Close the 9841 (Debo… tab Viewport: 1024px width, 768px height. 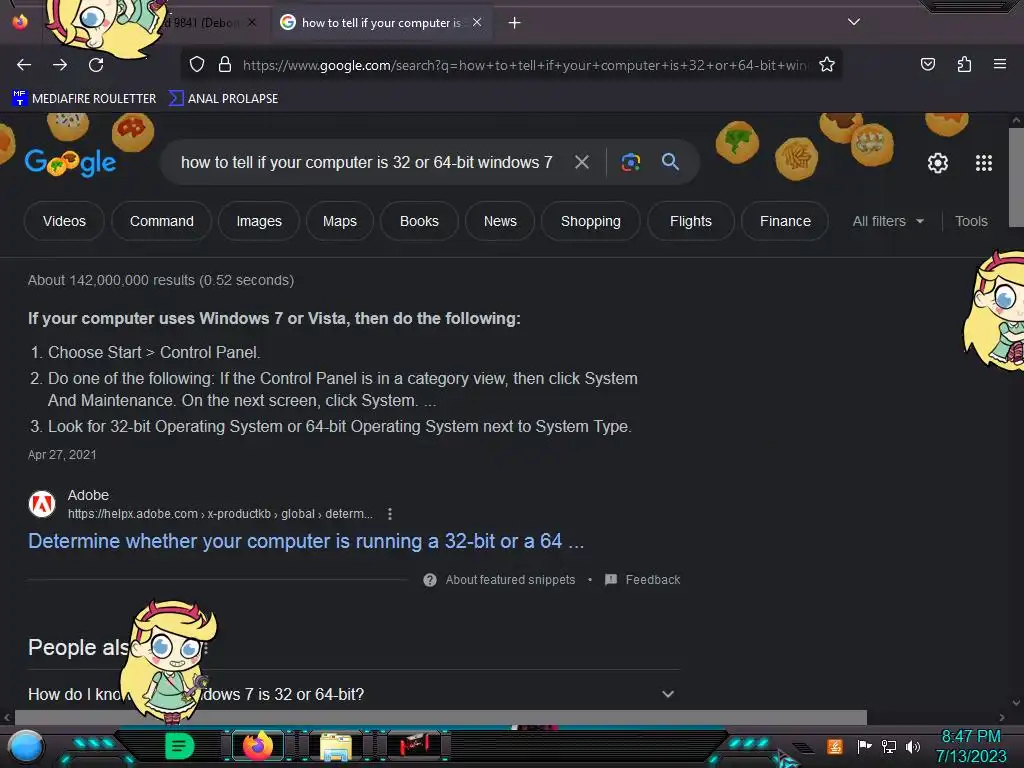[x=251, y=23]
